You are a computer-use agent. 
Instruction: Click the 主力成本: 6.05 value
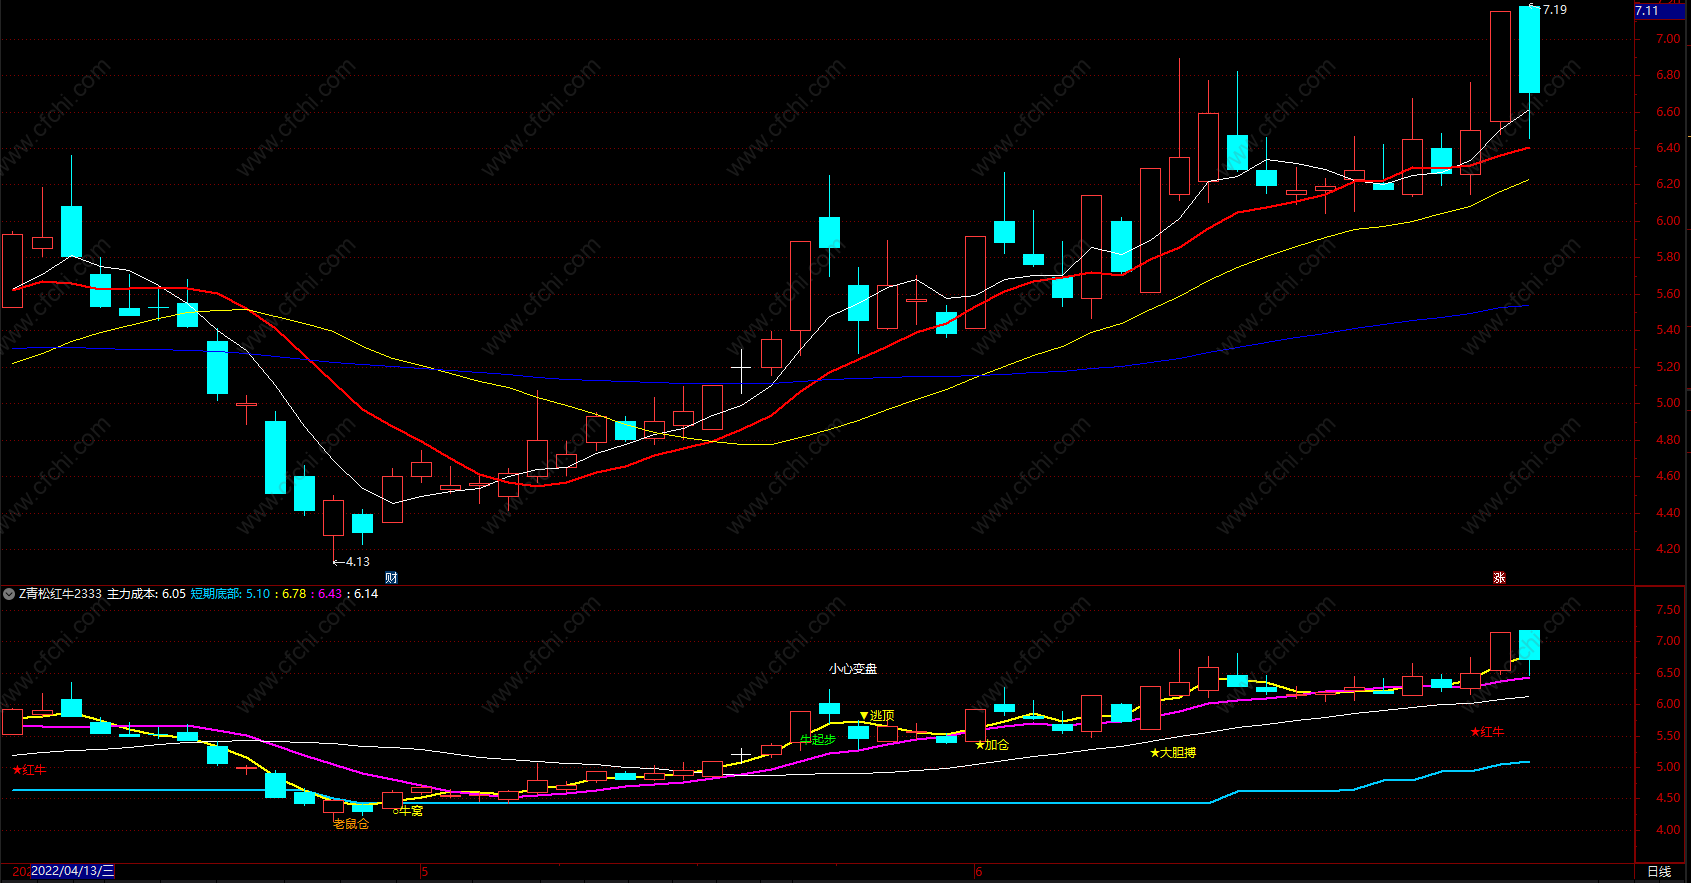pos(146,594)
